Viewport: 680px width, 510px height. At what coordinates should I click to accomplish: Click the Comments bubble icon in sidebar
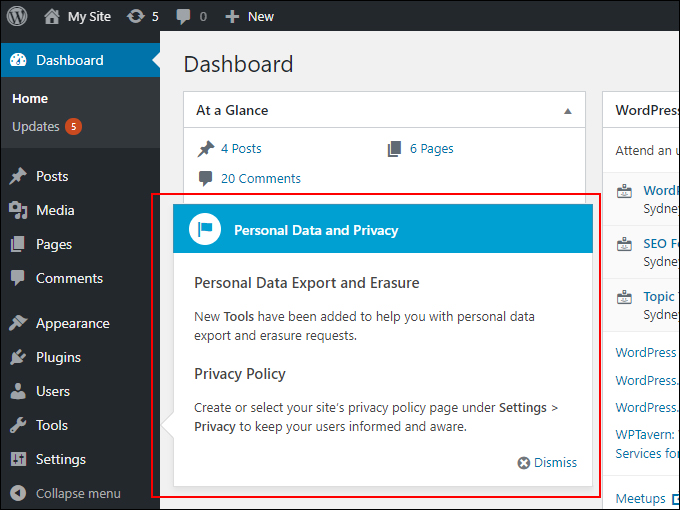[18, 278]
